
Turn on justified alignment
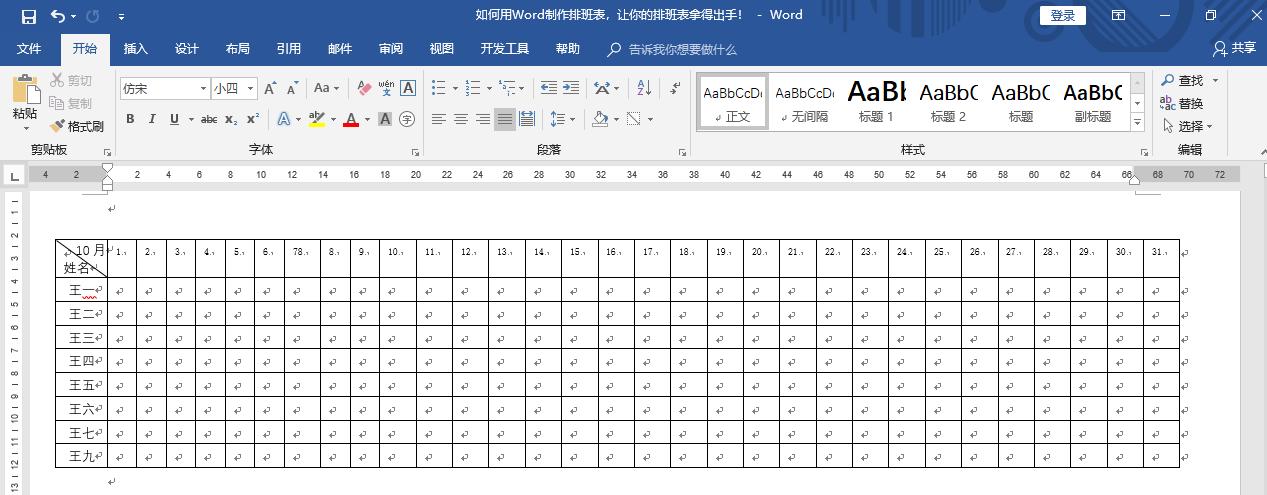point(505,119)
